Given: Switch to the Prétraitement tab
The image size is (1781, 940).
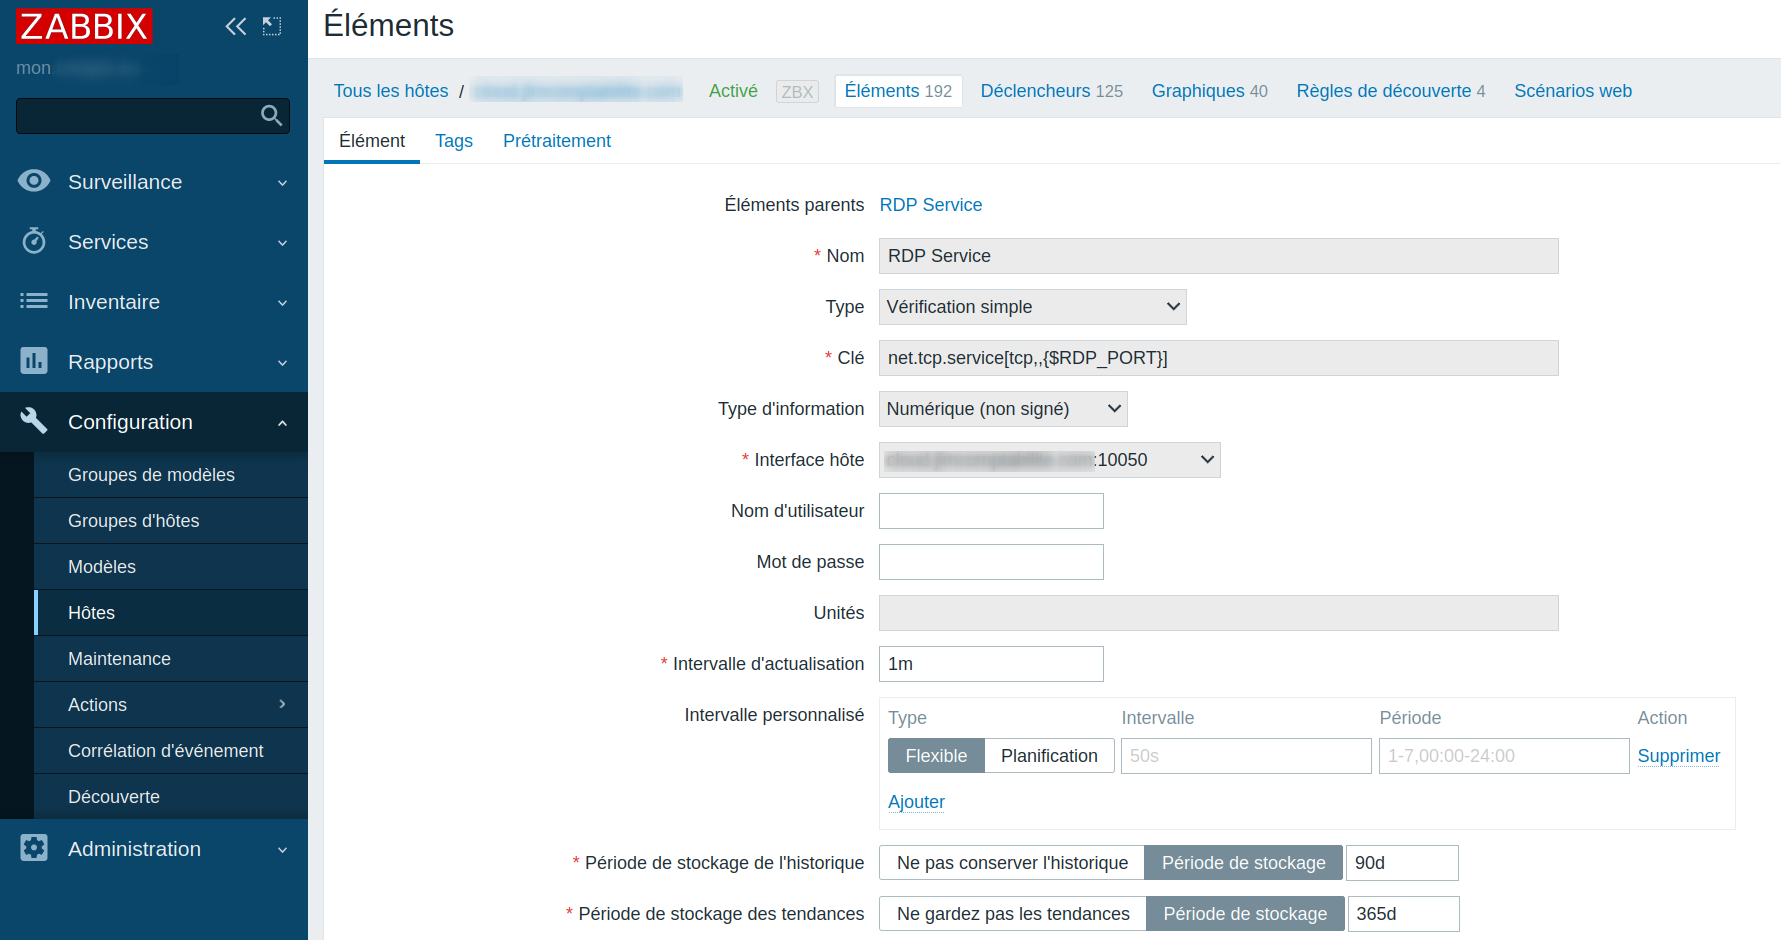Looking at the screenshot, I should [x=556, y=141].
